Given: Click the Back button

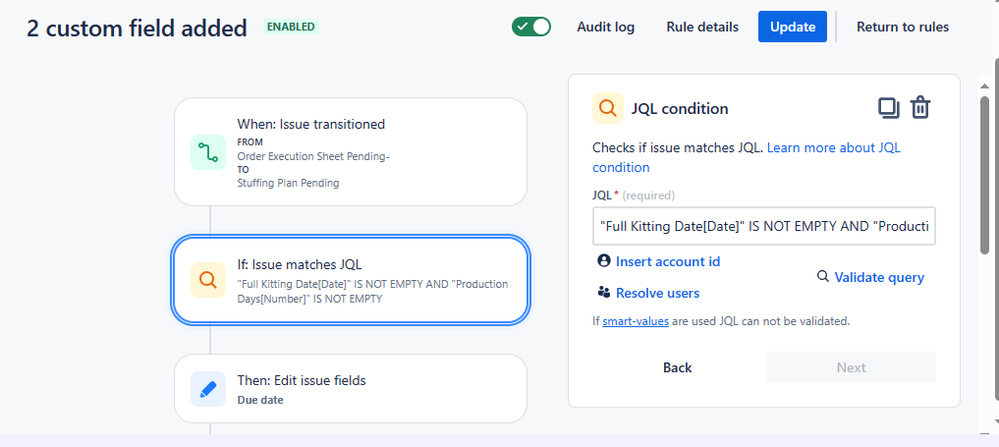Looking at the screenshot, I should [677, 367].
